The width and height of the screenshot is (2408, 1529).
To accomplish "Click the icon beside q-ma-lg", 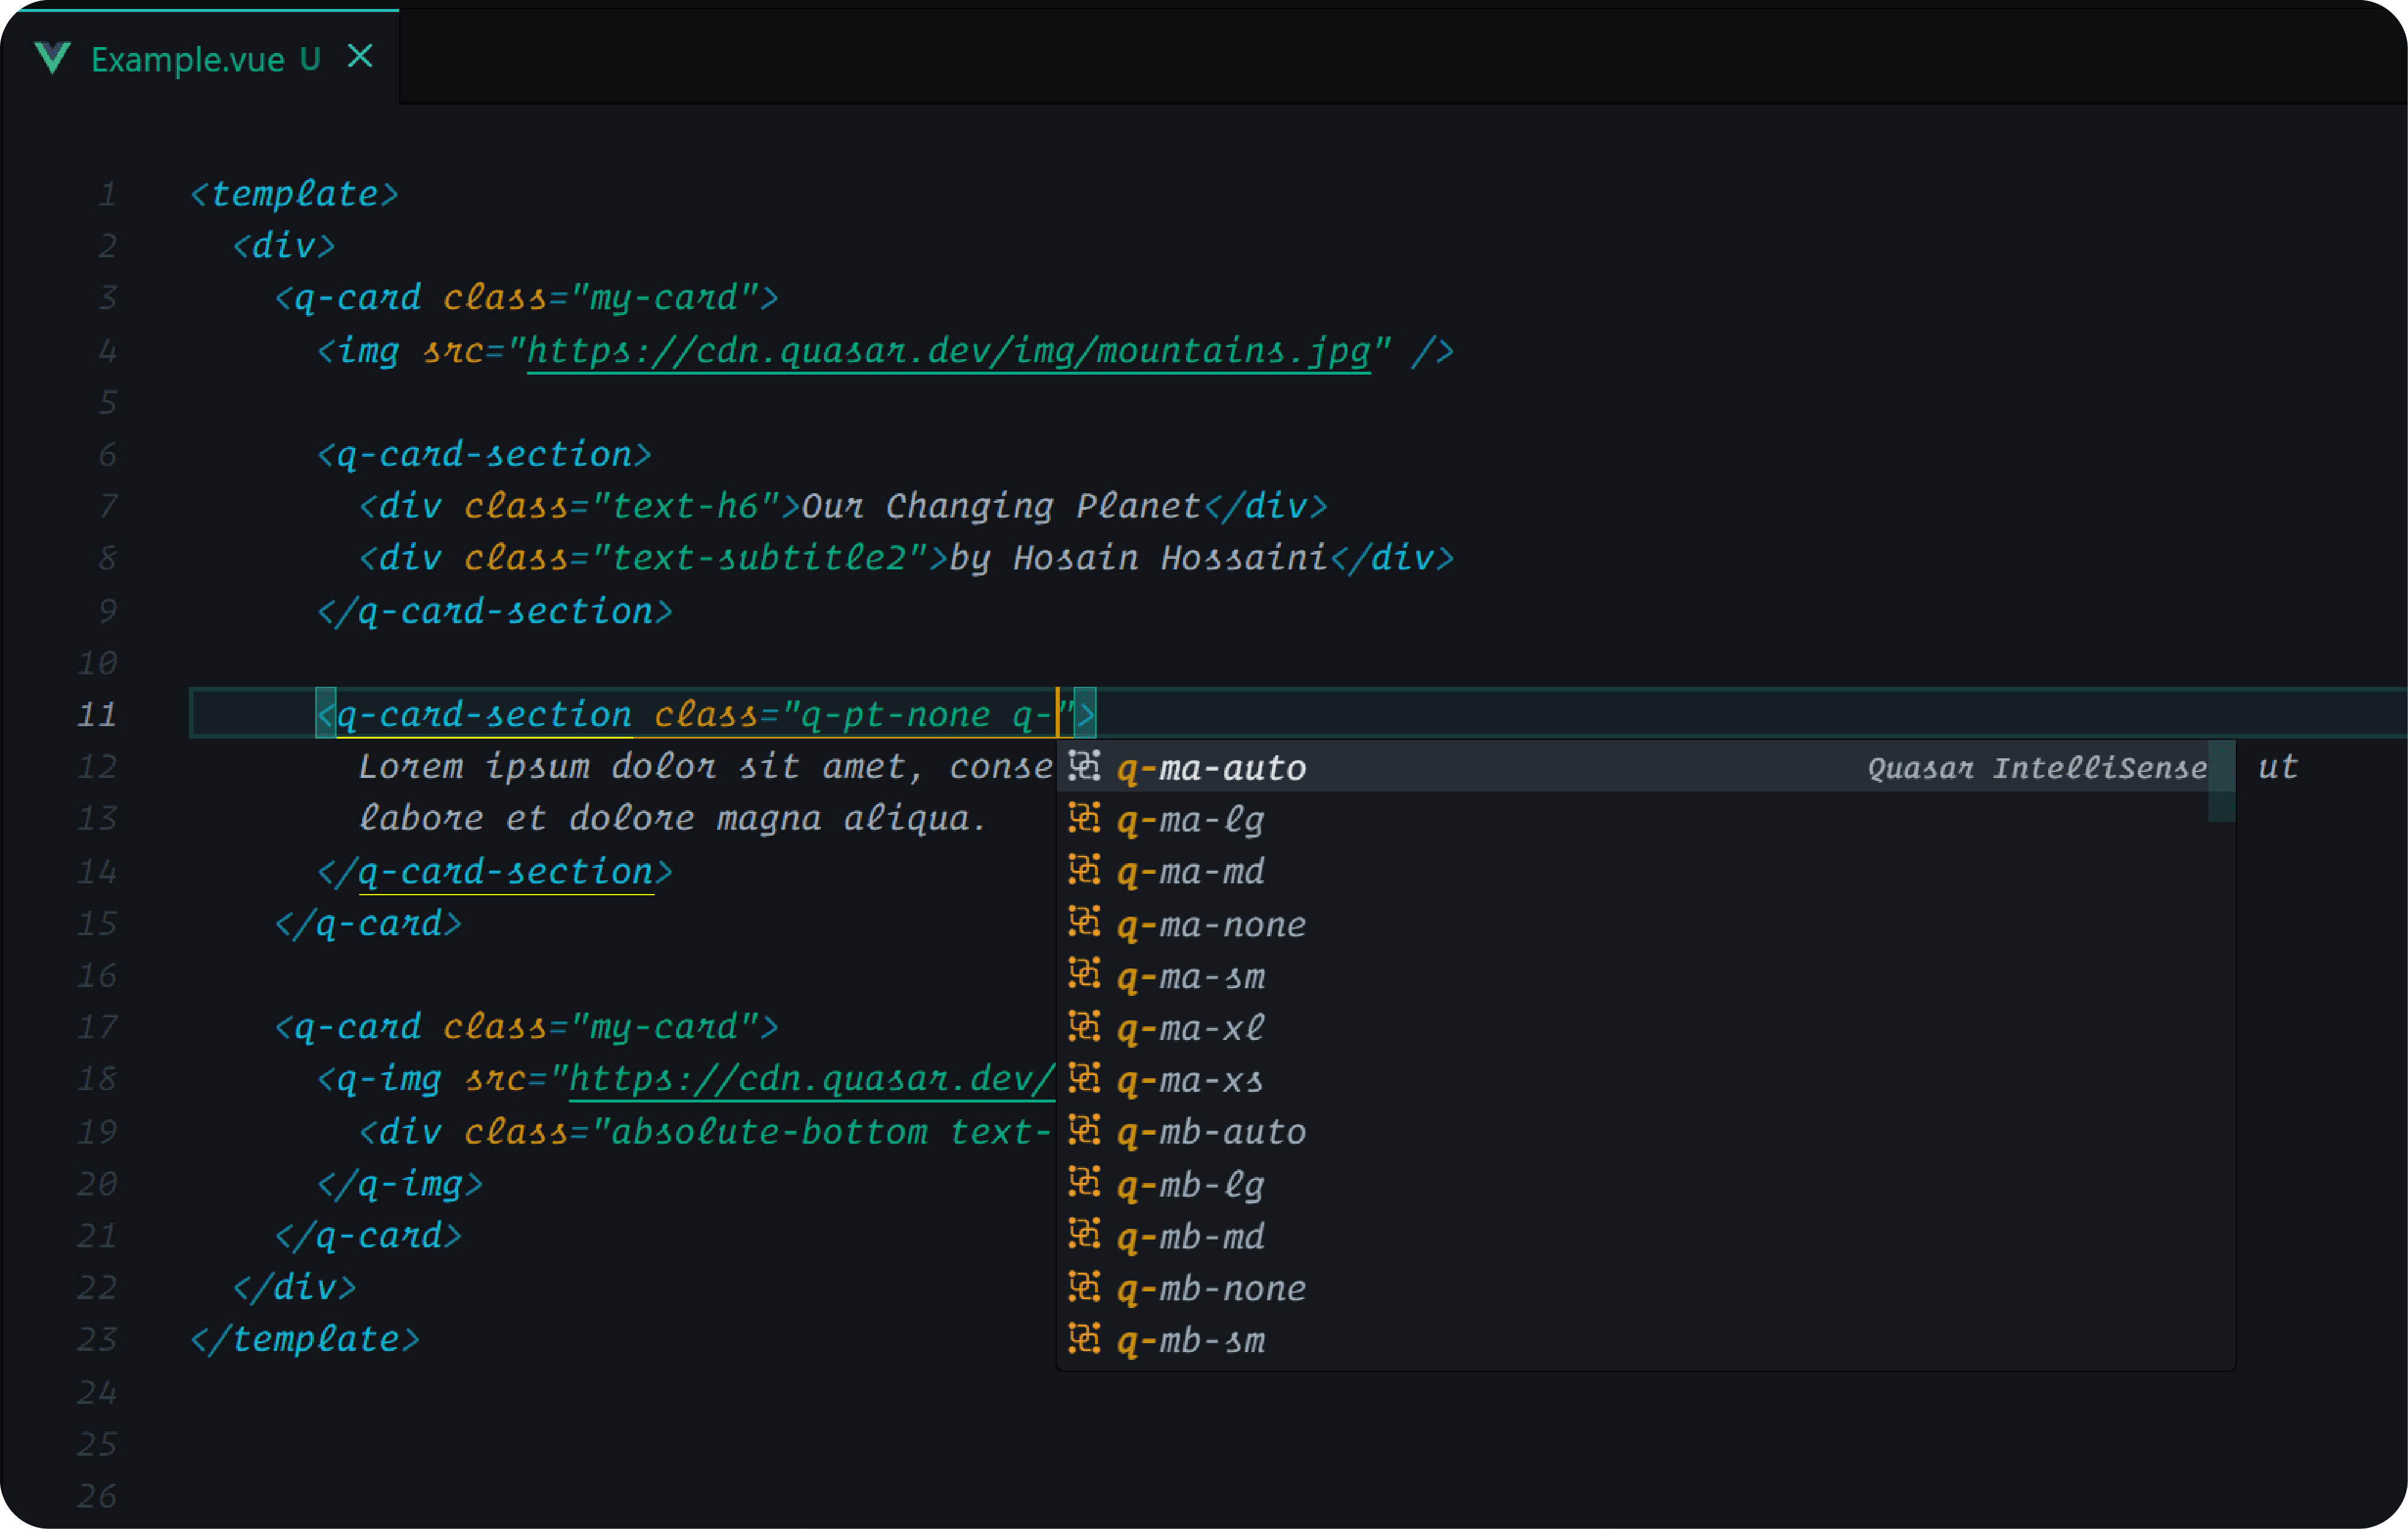I will click(x=1084, y=818).
